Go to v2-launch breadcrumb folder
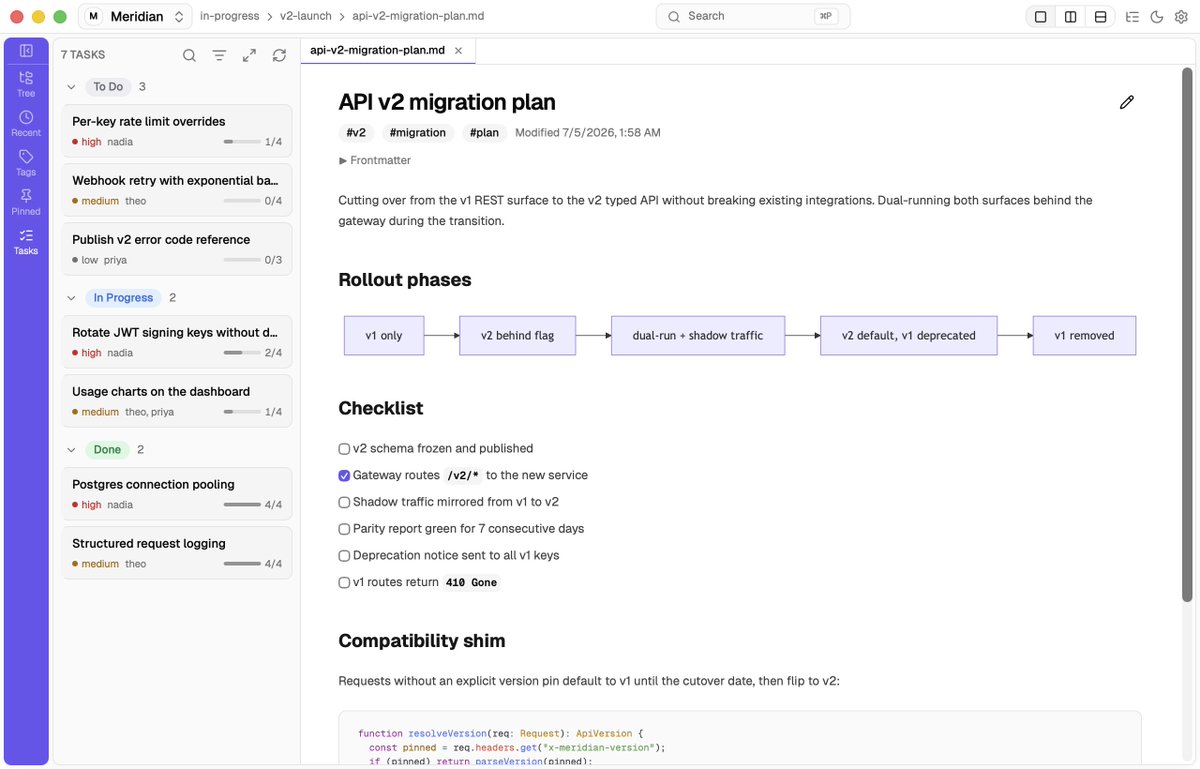The image size is (1200, 769). (x=306, y=17)
